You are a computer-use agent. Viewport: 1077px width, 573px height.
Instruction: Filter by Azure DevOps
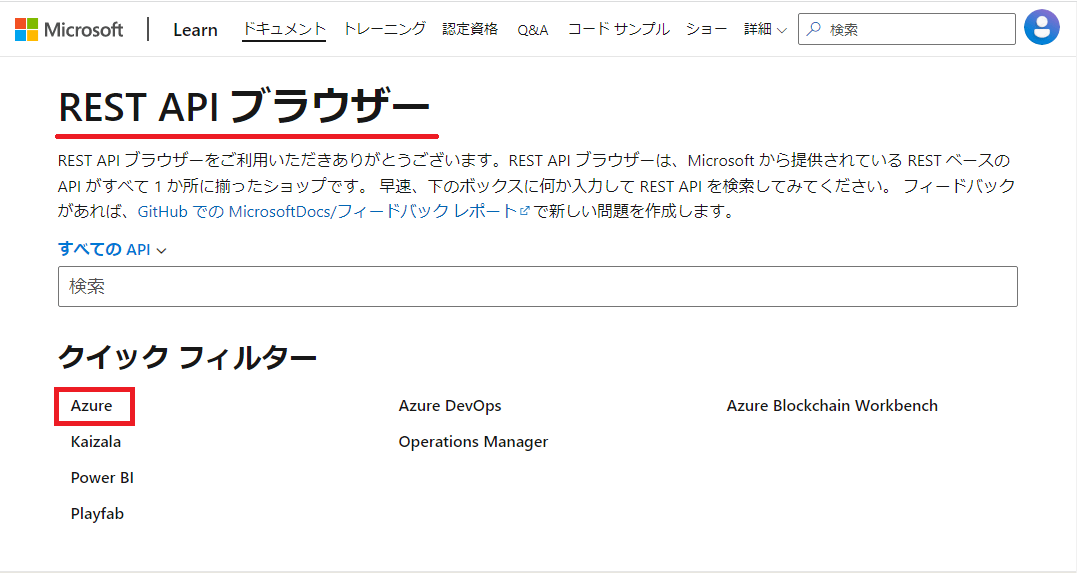(450, 406)
